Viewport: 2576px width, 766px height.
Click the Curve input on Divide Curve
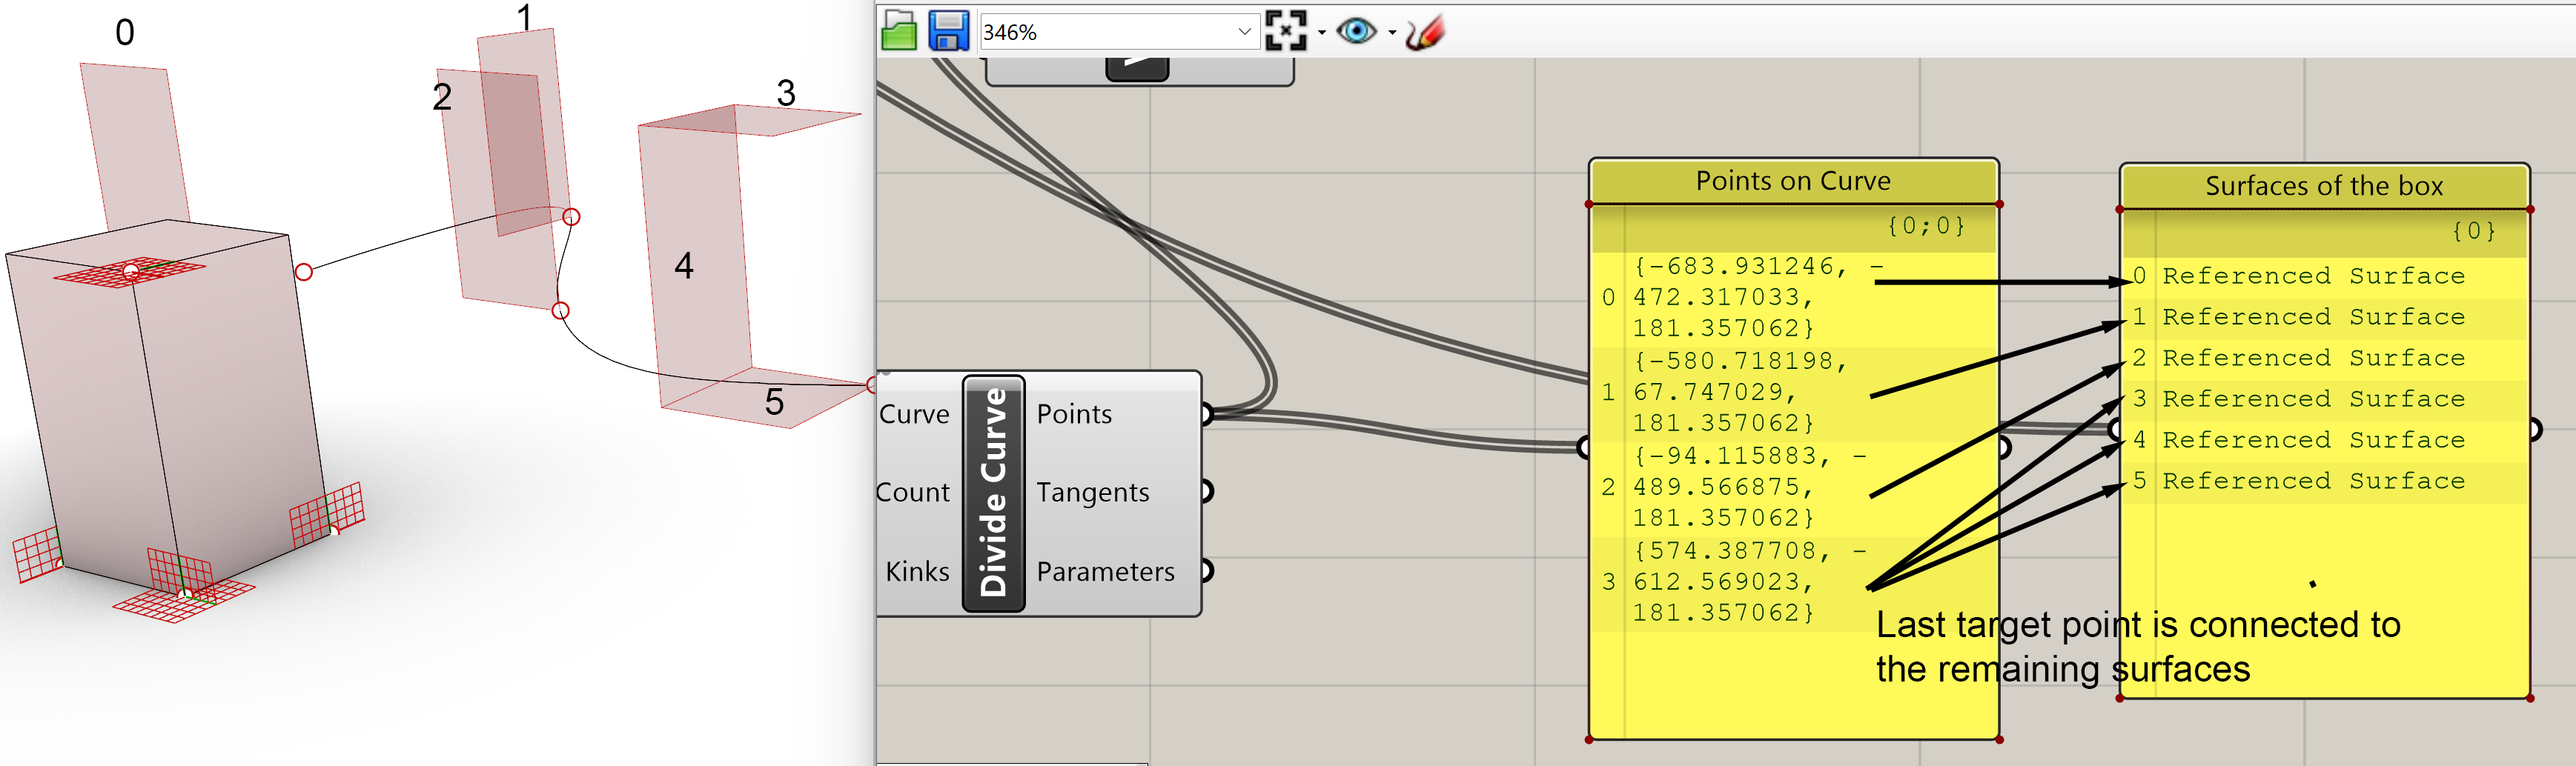[x=914, y=414]
